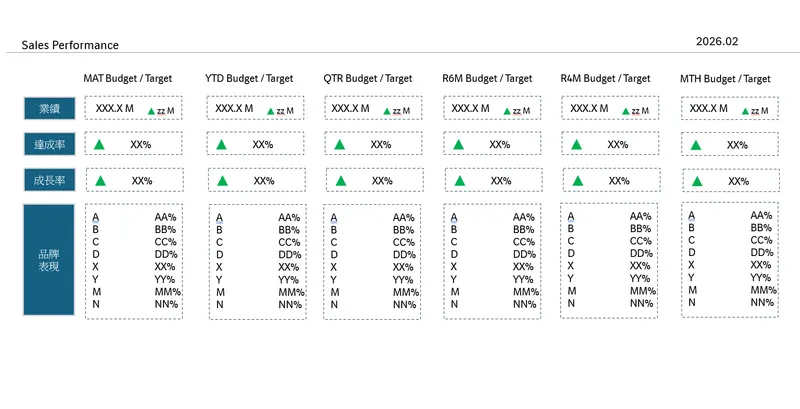Click the XXX.X M value under YTD

(x=234, y=108)
